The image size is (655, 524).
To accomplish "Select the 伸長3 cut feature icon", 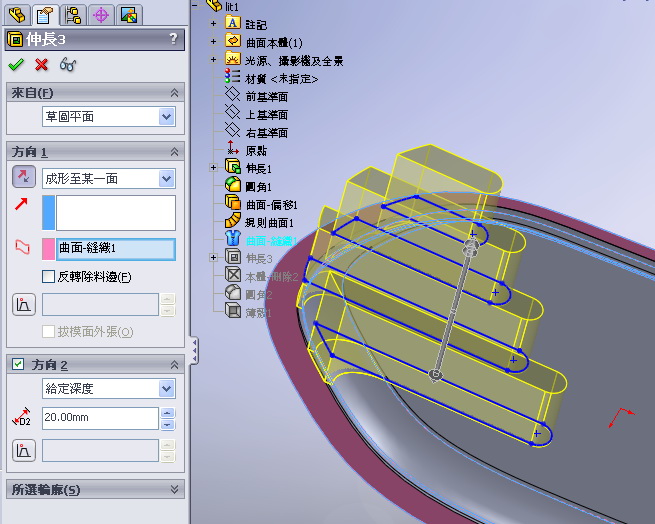I will coord(233,257).
